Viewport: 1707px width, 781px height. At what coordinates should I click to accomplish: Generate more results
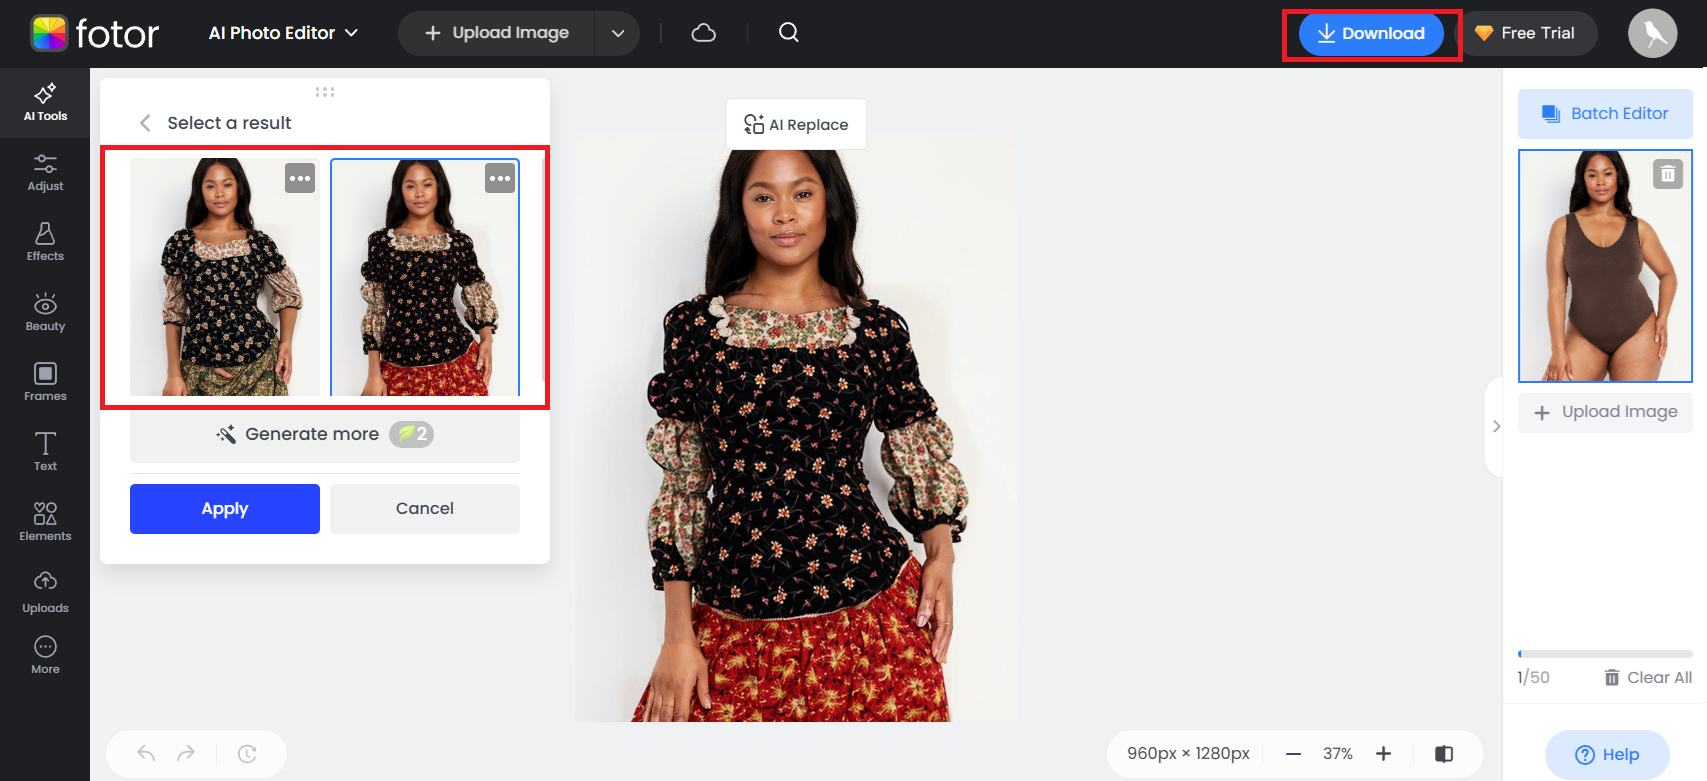coord(325,434)
